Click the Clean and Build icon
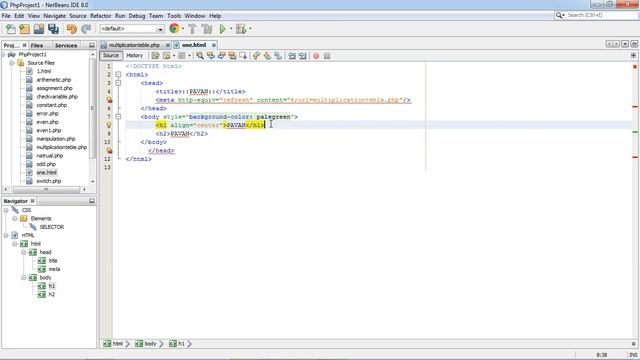This screenshot has height=360, width=640. click(207, 29)
